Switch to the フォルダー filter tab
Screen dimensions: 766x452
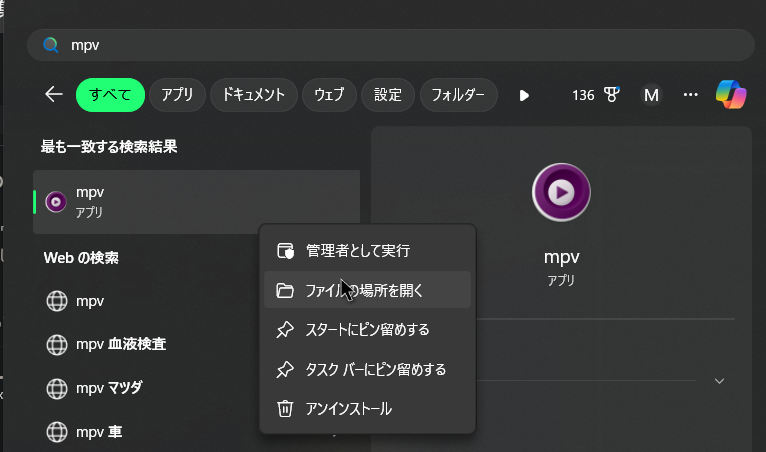pyautogui.click(x=459, y=95)
